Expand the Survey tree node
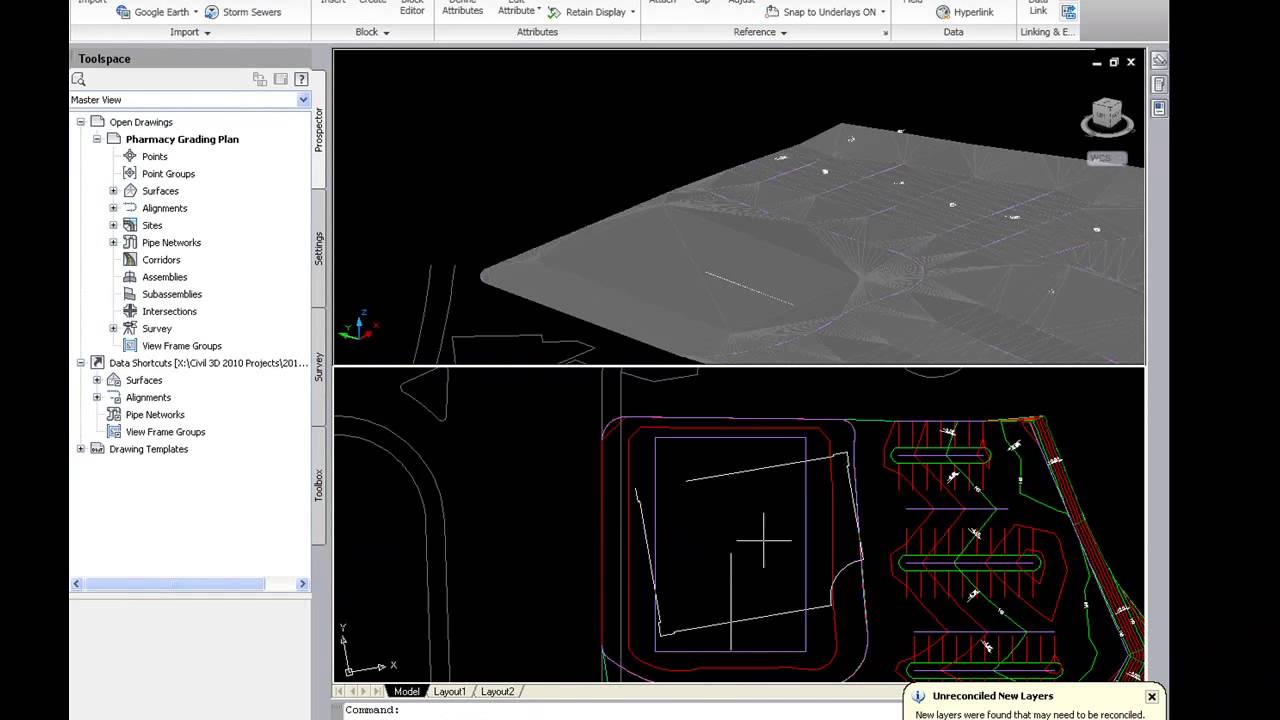 click(x=113, y=328)
